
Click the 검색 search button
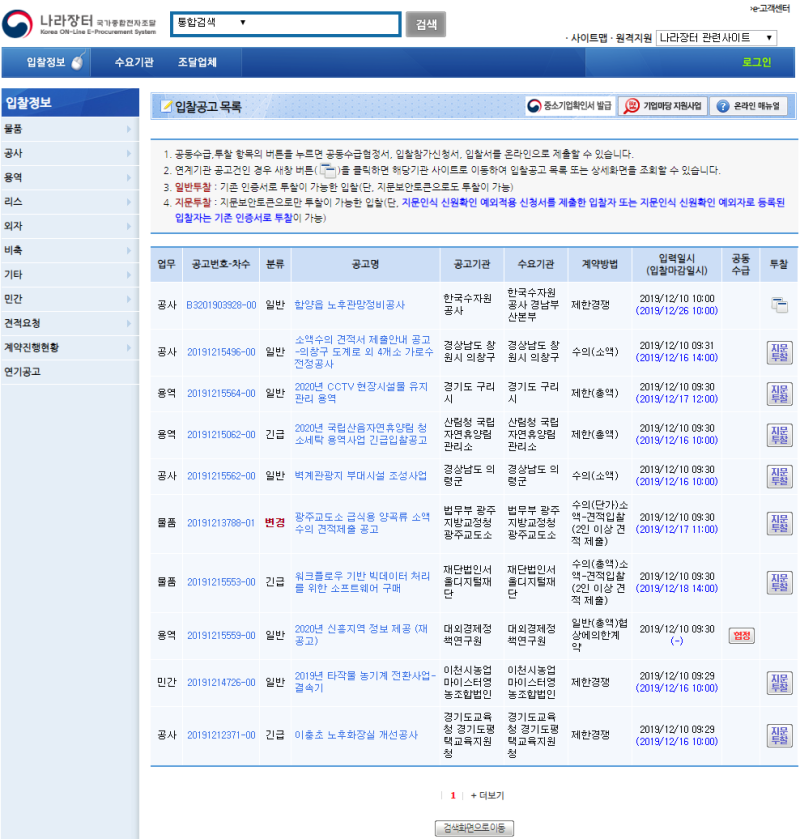pos(426,24)
